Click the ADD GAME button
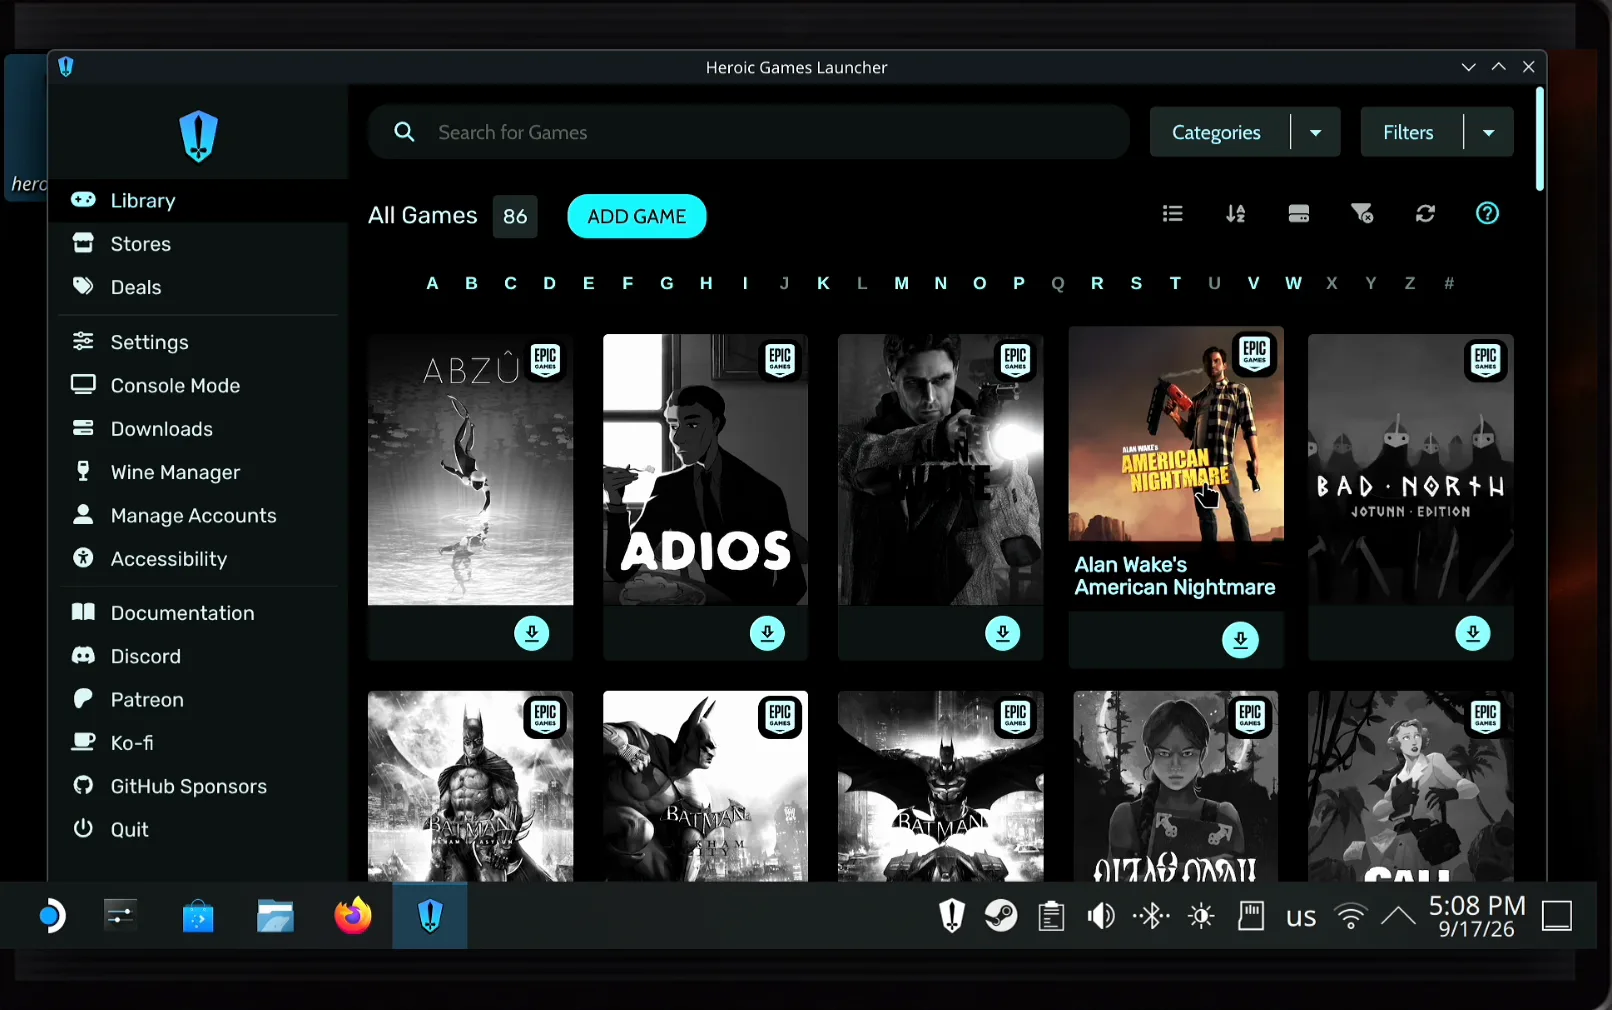This screenshot has height=1010, width=1612. click(x=637, y=216)
